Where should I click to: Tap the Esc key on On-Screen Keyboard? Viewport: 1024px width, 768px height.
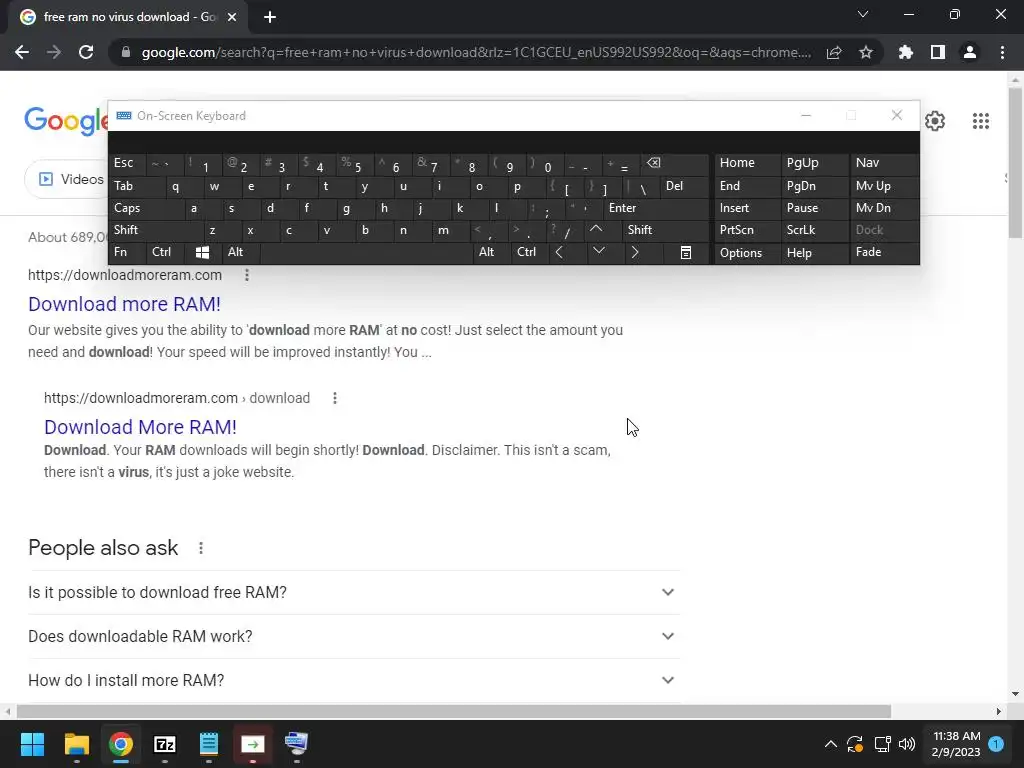(127, 163)
